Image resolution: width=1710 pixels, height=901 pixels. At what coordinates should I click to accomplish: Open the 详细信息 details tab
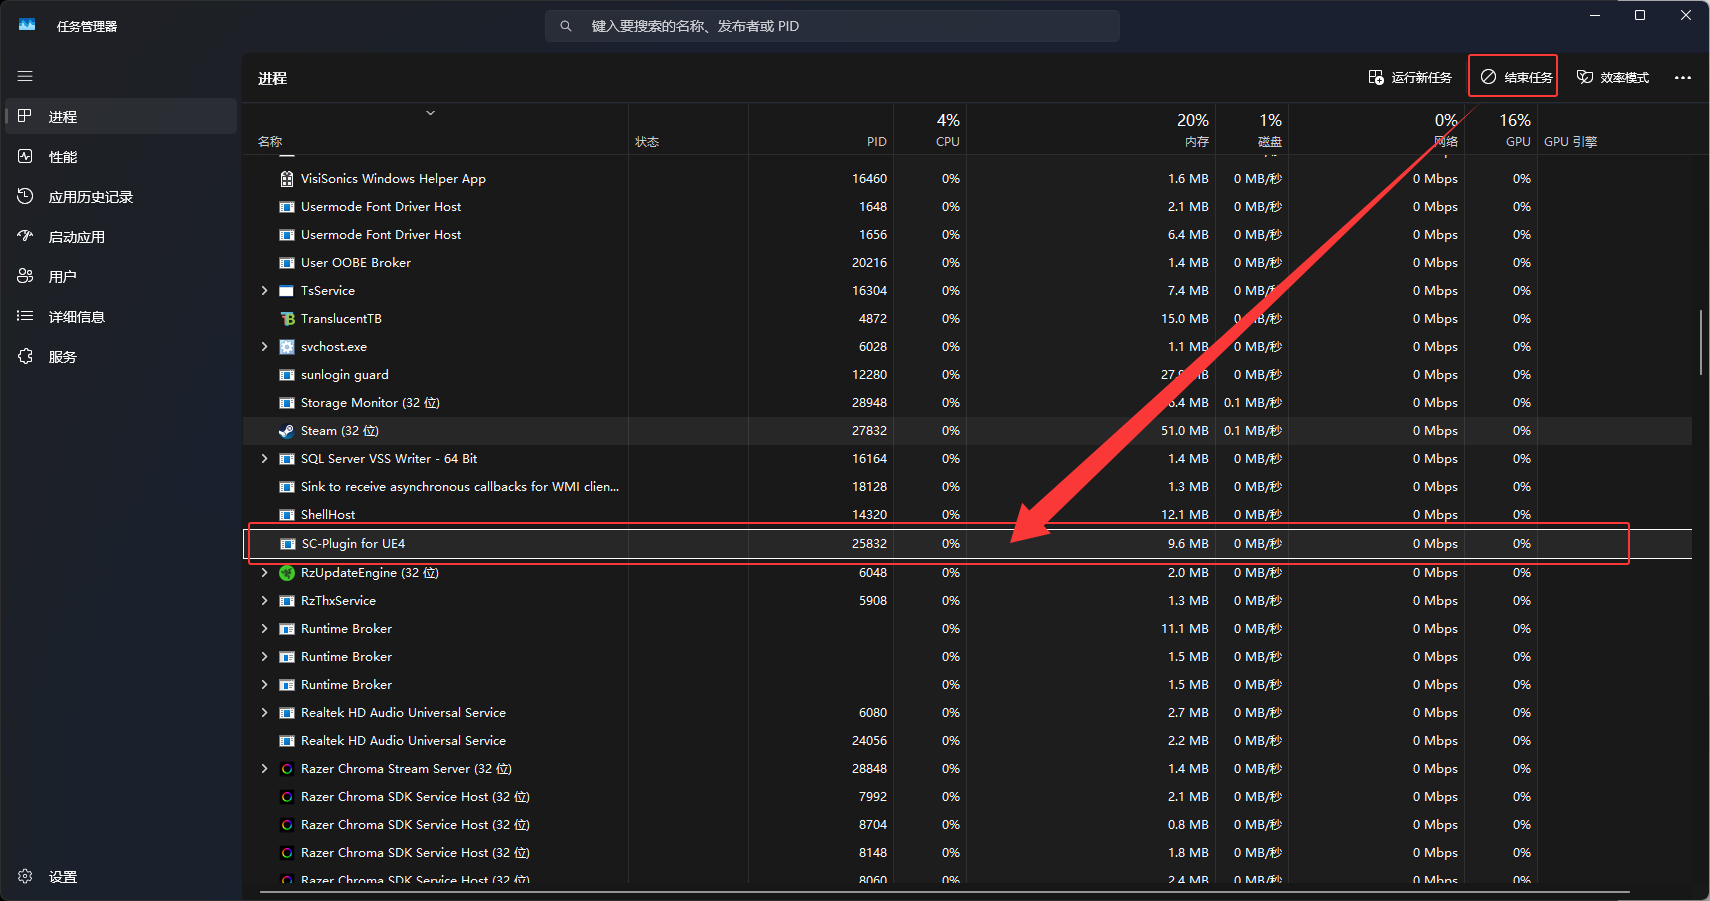click(x=121, y=316)
